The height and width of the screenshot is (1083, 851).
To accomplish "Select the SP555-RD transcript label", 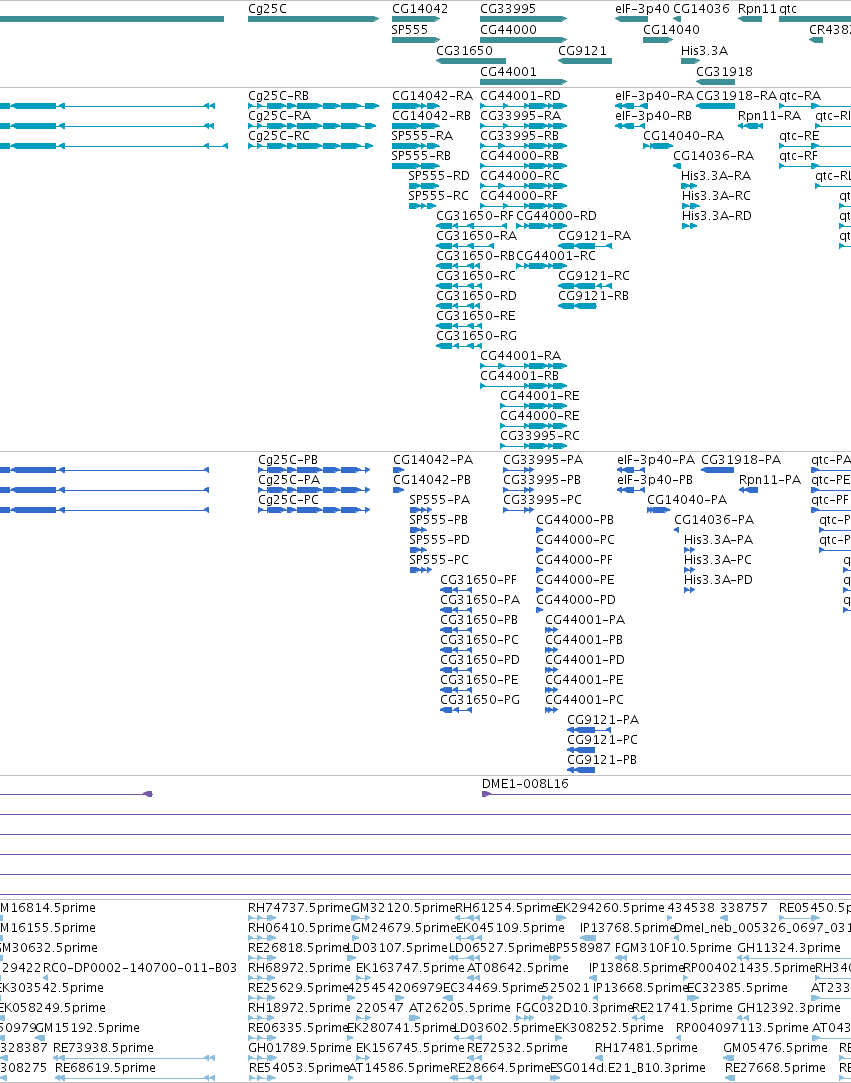I will [x=439, y=175].
